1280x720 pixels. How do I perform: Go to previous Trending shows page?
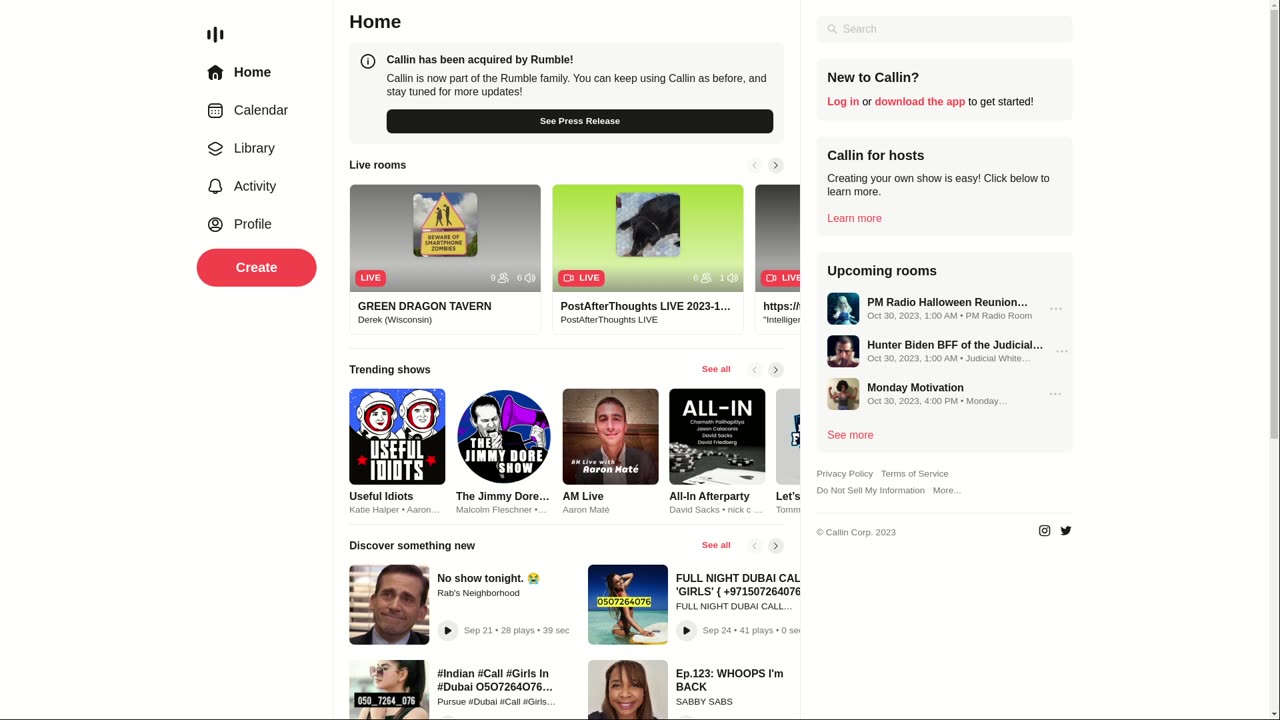coord(755,370)
